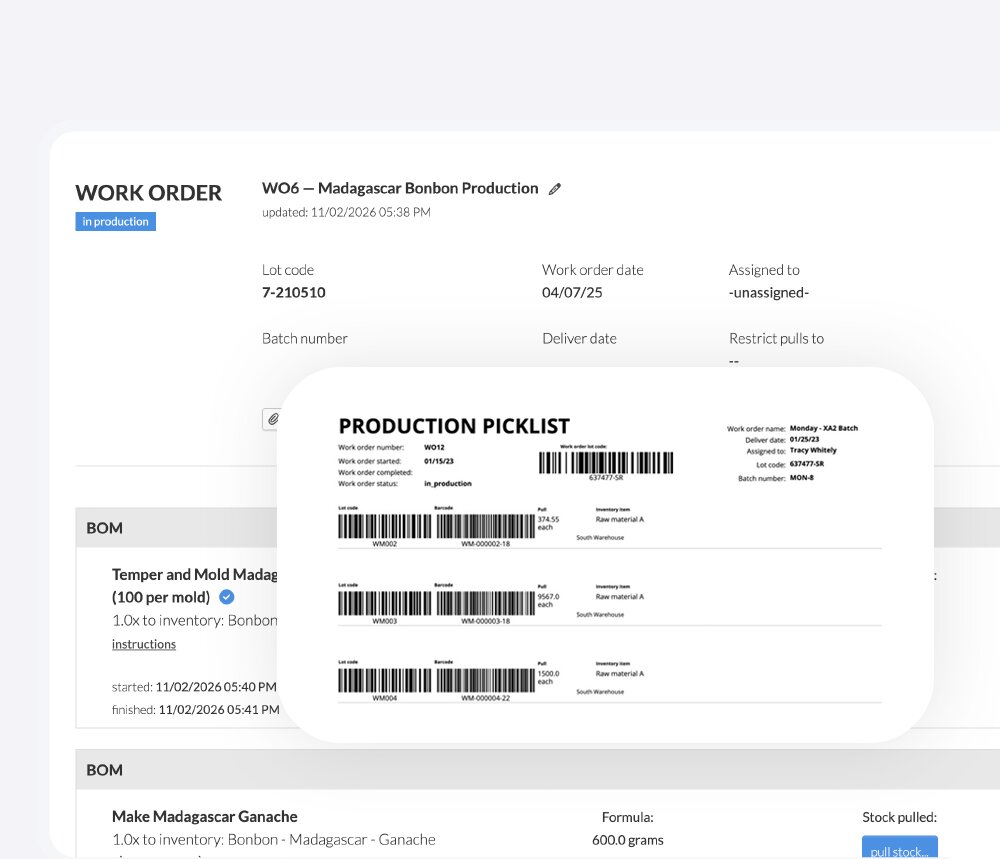Click the work order lot code barcode 637477-SR
Viewport: 1000px width, 859px height.
pyautogui.click(x=606, y=463)
